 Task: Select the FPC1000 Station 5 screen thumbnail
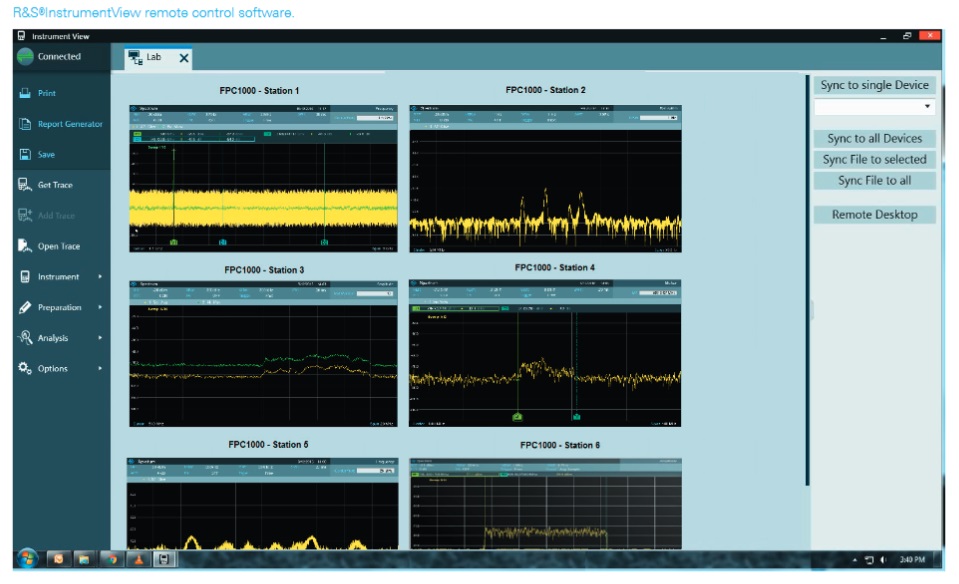pyautogui.click(x=262, y=503)
